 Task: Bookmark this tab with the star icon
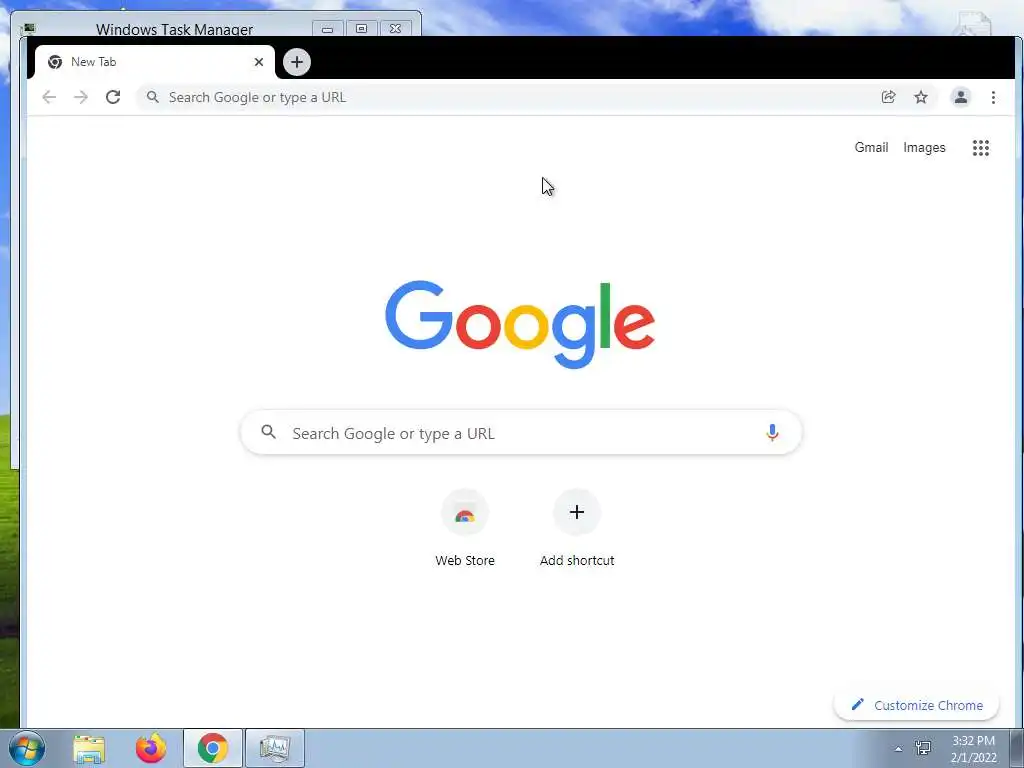point(921,97)
